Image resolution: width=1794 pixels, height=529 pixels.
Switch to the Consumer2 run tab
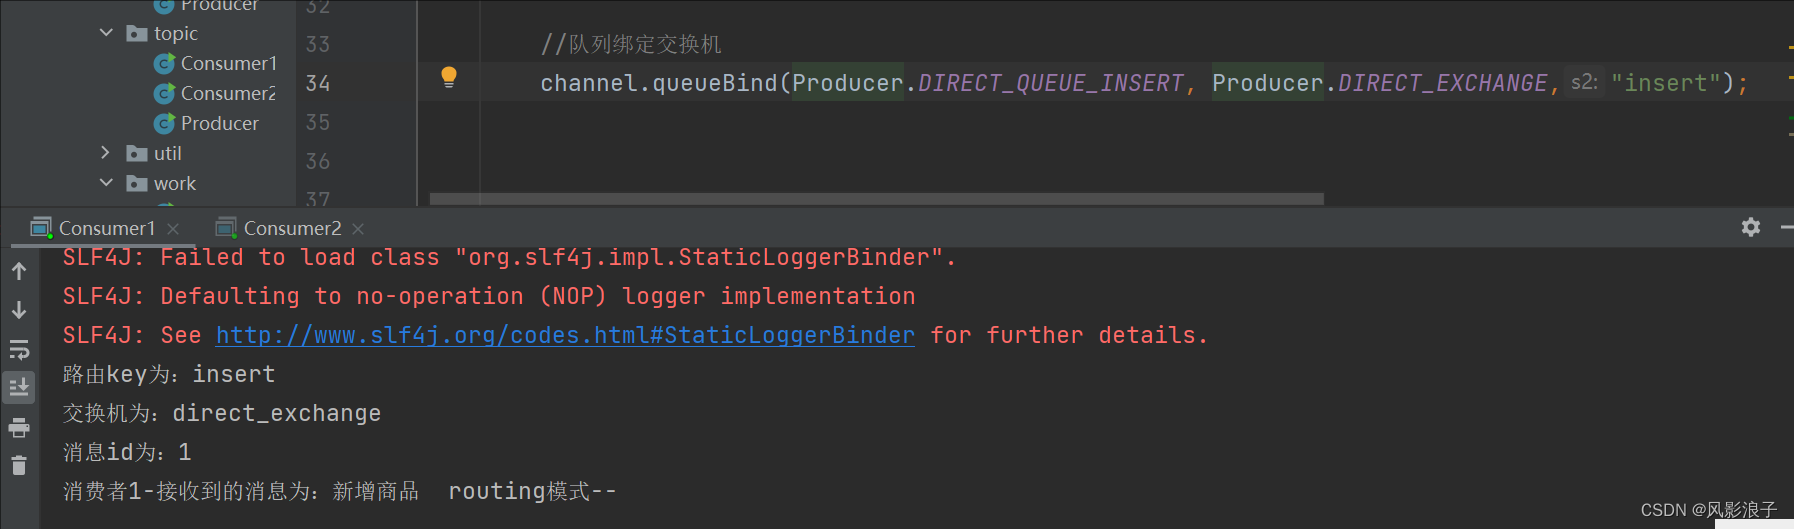(x=280, y=228)
